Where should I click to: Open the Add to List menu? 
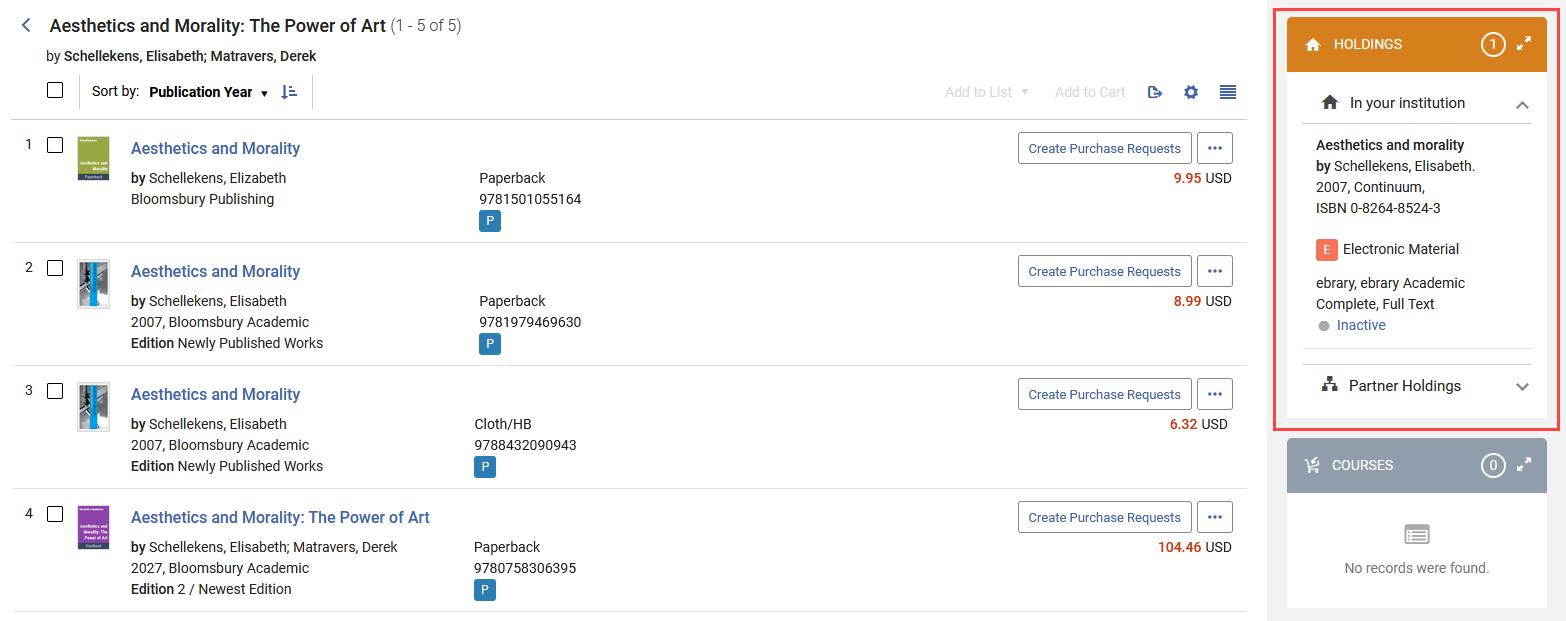pos(986,92)
